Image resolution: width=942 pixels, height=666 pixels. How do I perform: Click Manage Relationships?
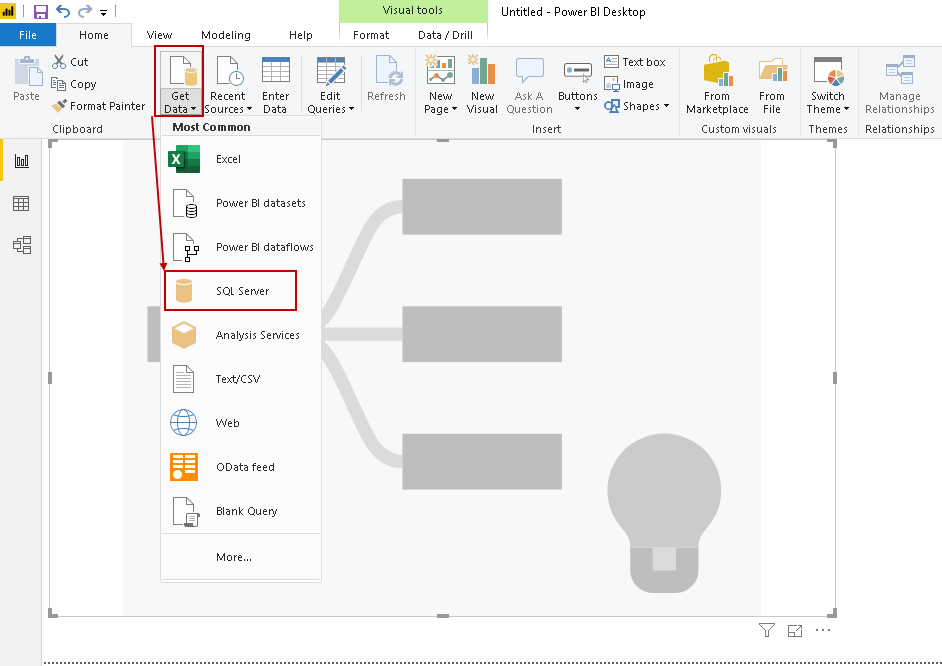pos(899,83)
